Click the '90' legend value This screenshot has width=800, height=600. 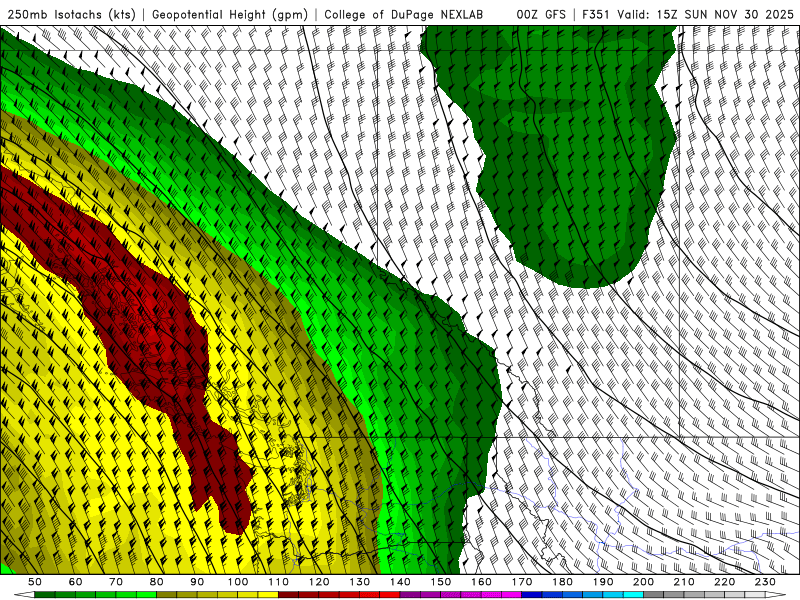click(197, 582)
